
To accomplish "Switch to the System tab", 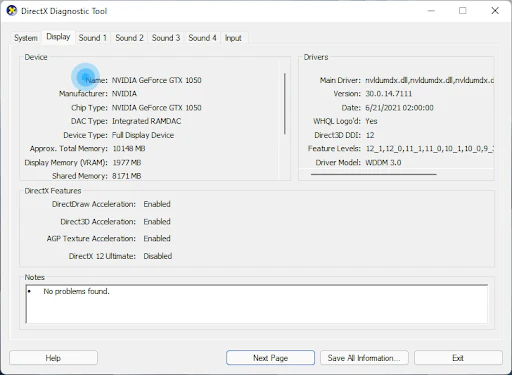I will pyautogui.click(x=26, y=38).
